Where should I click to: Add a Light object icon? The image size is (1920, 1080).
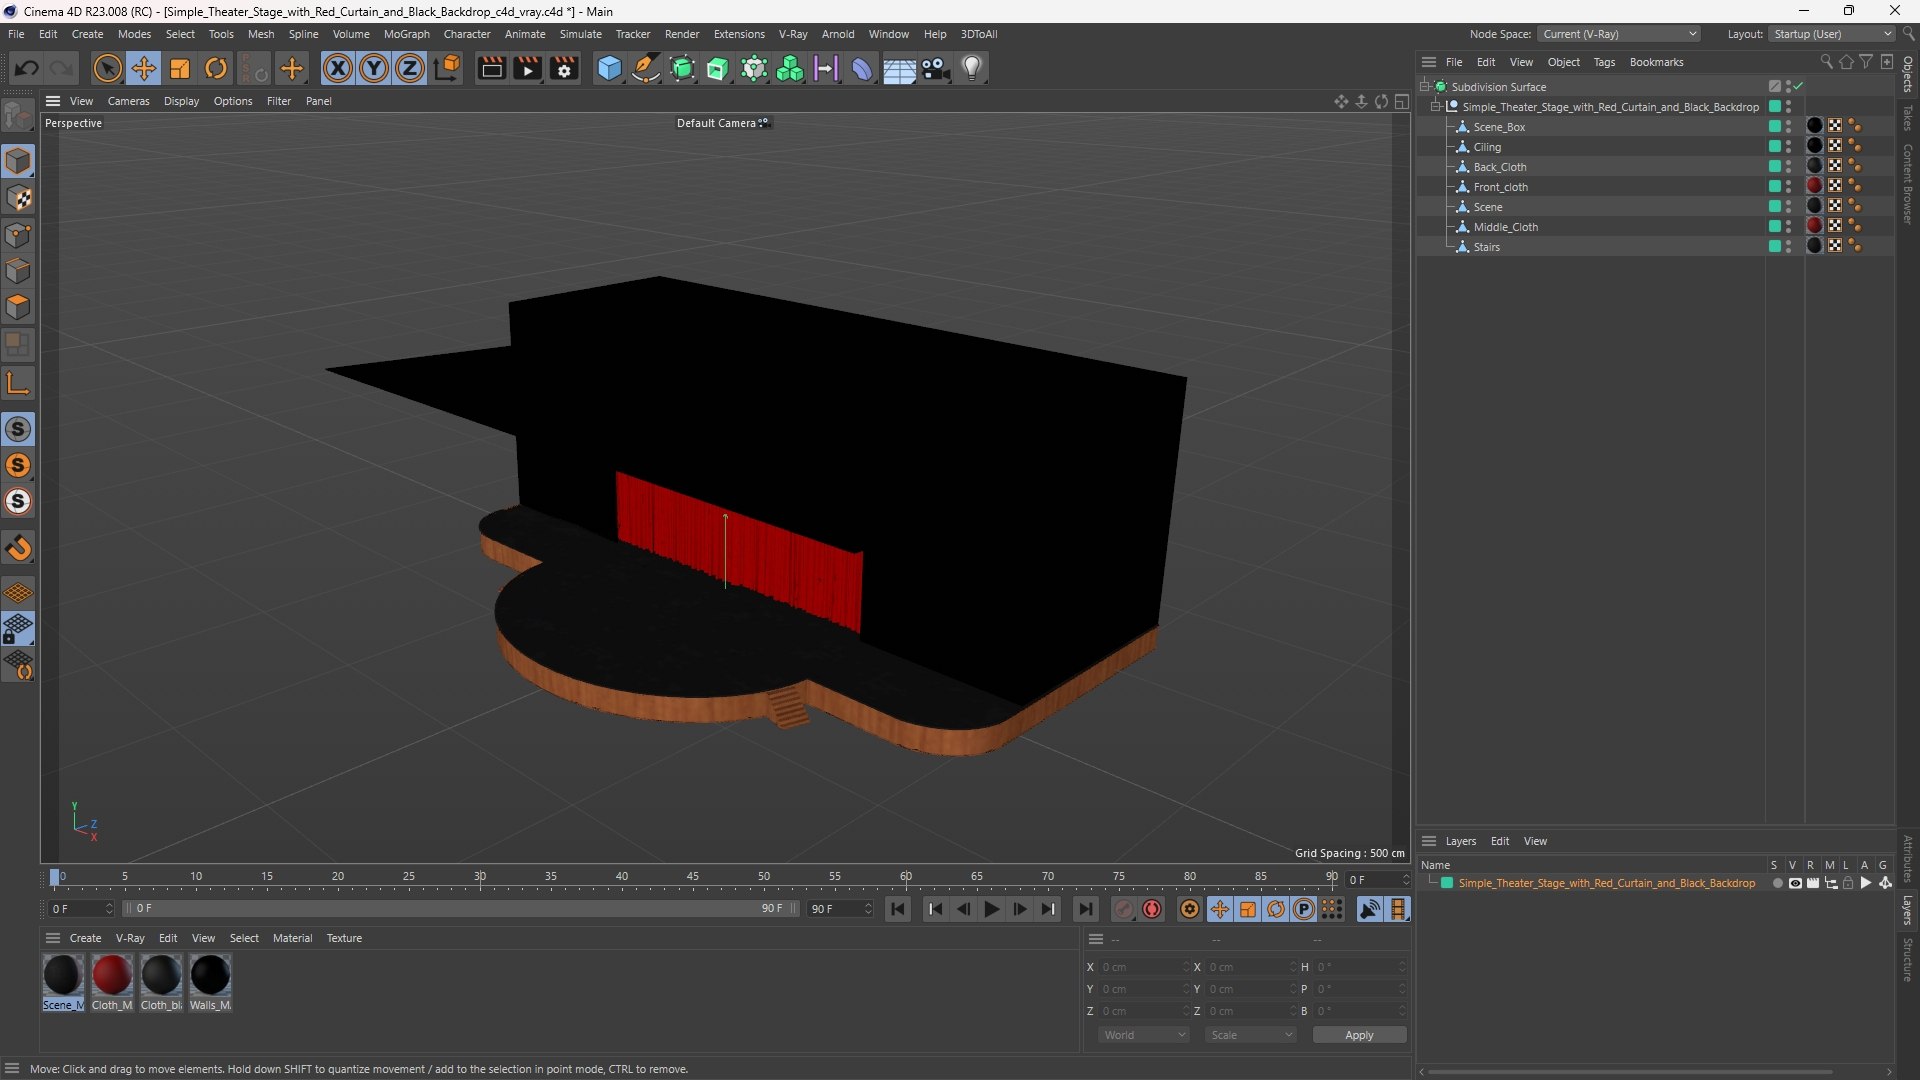(x=972, y=68)
